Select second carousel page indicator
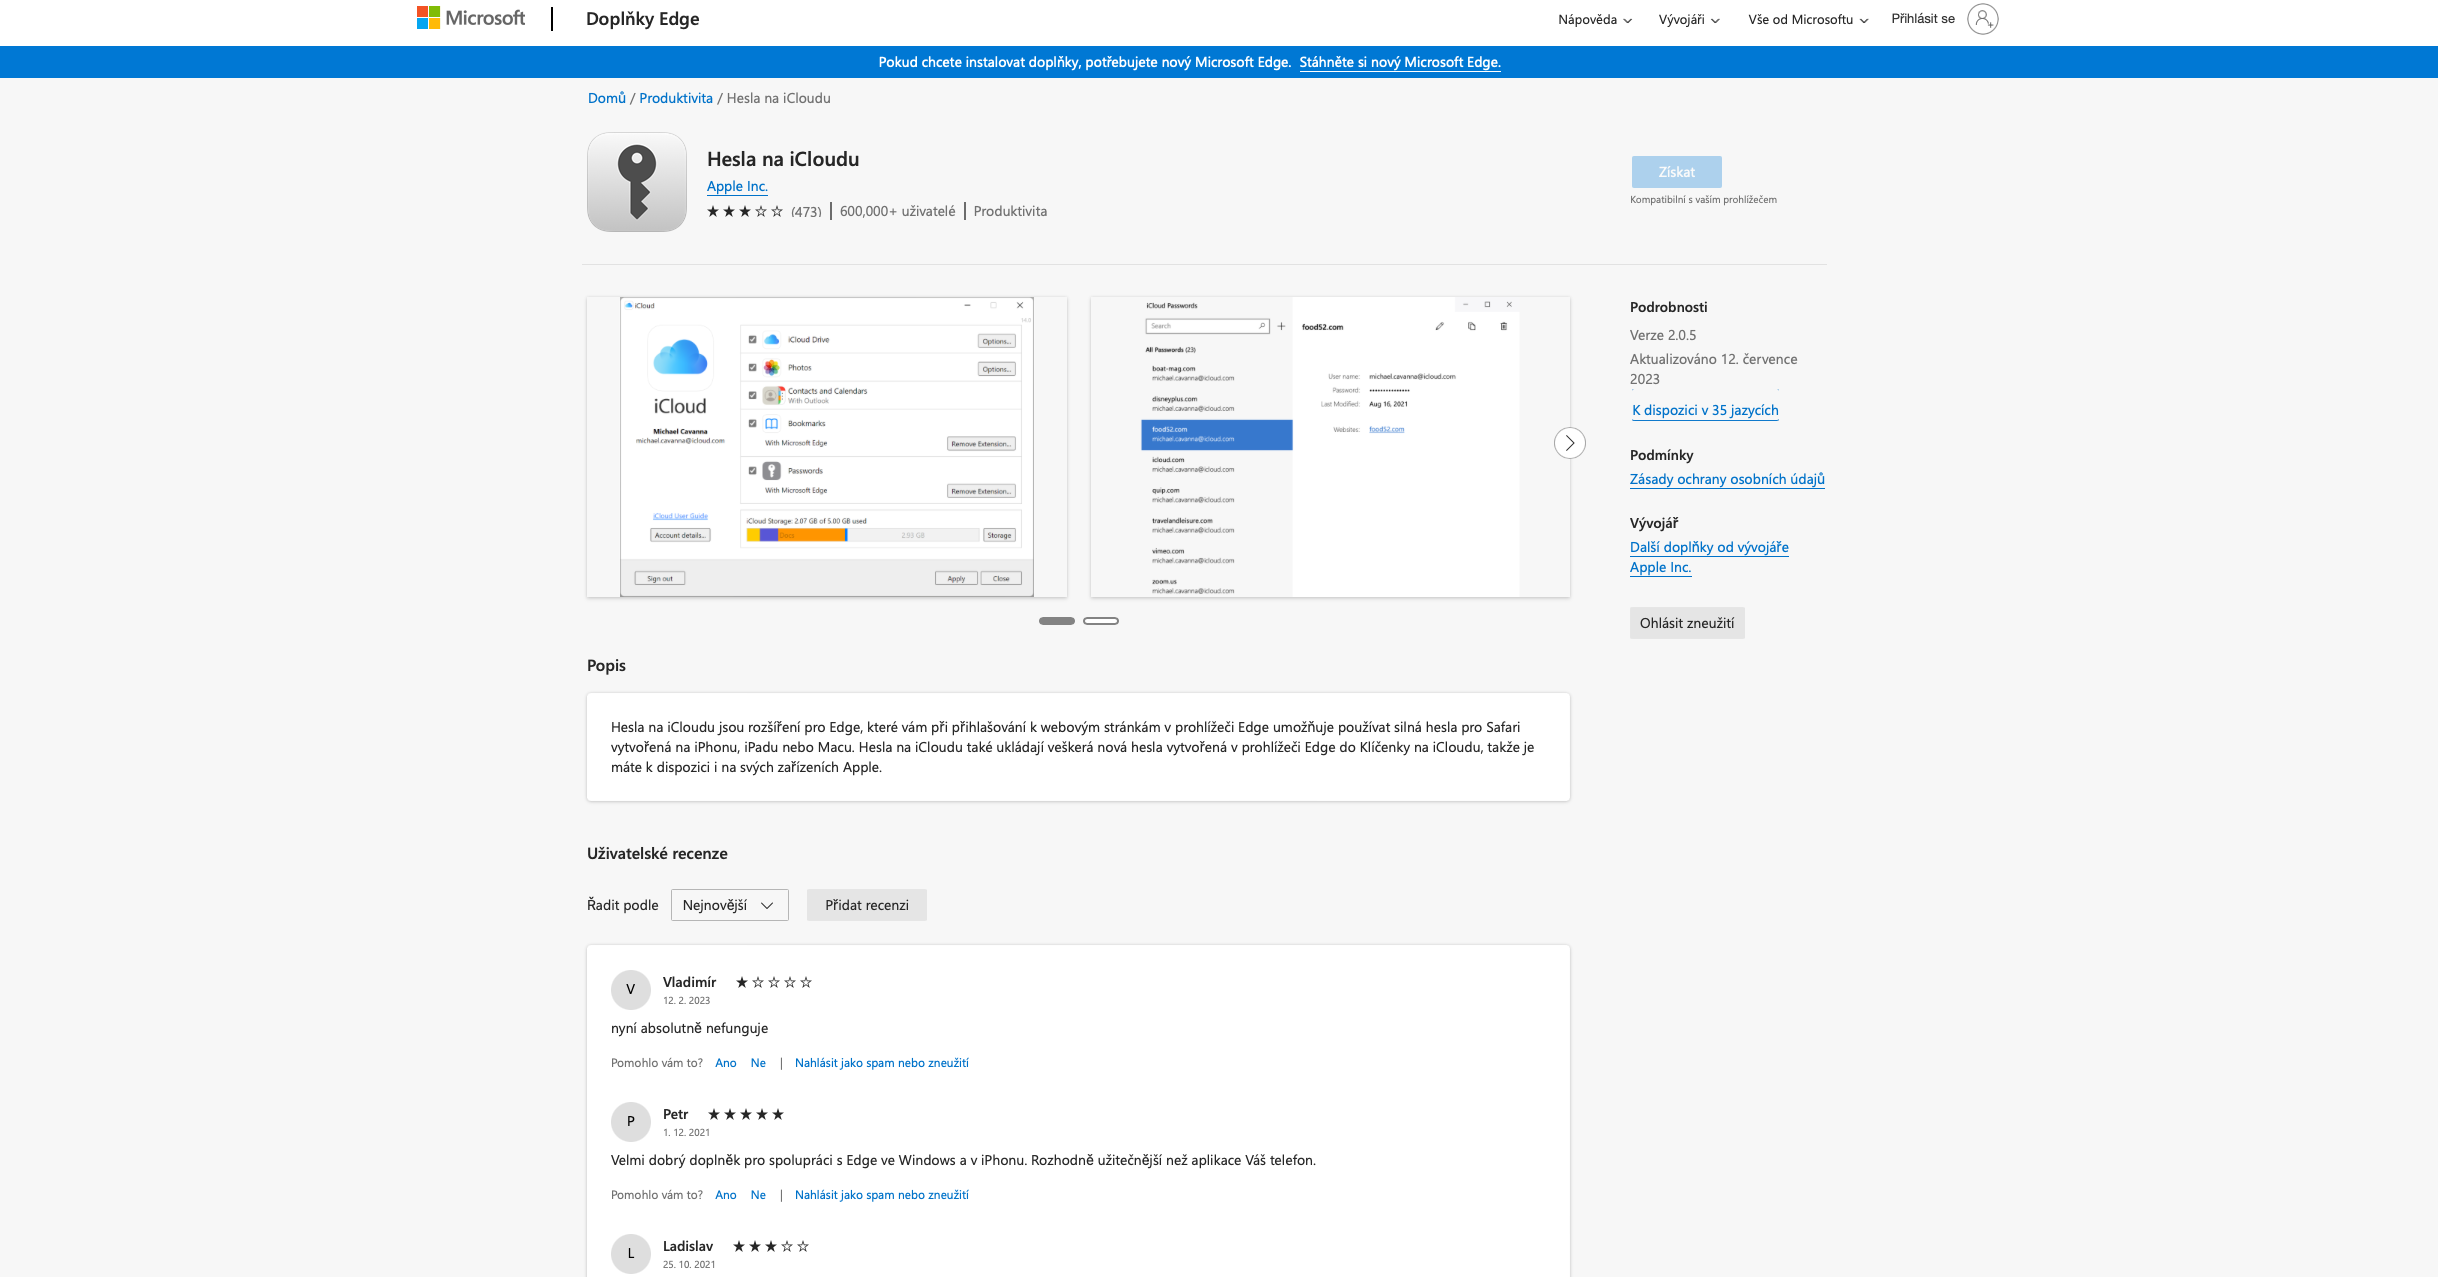Screen dimensions: 2438x1277 click(1100, 621)
